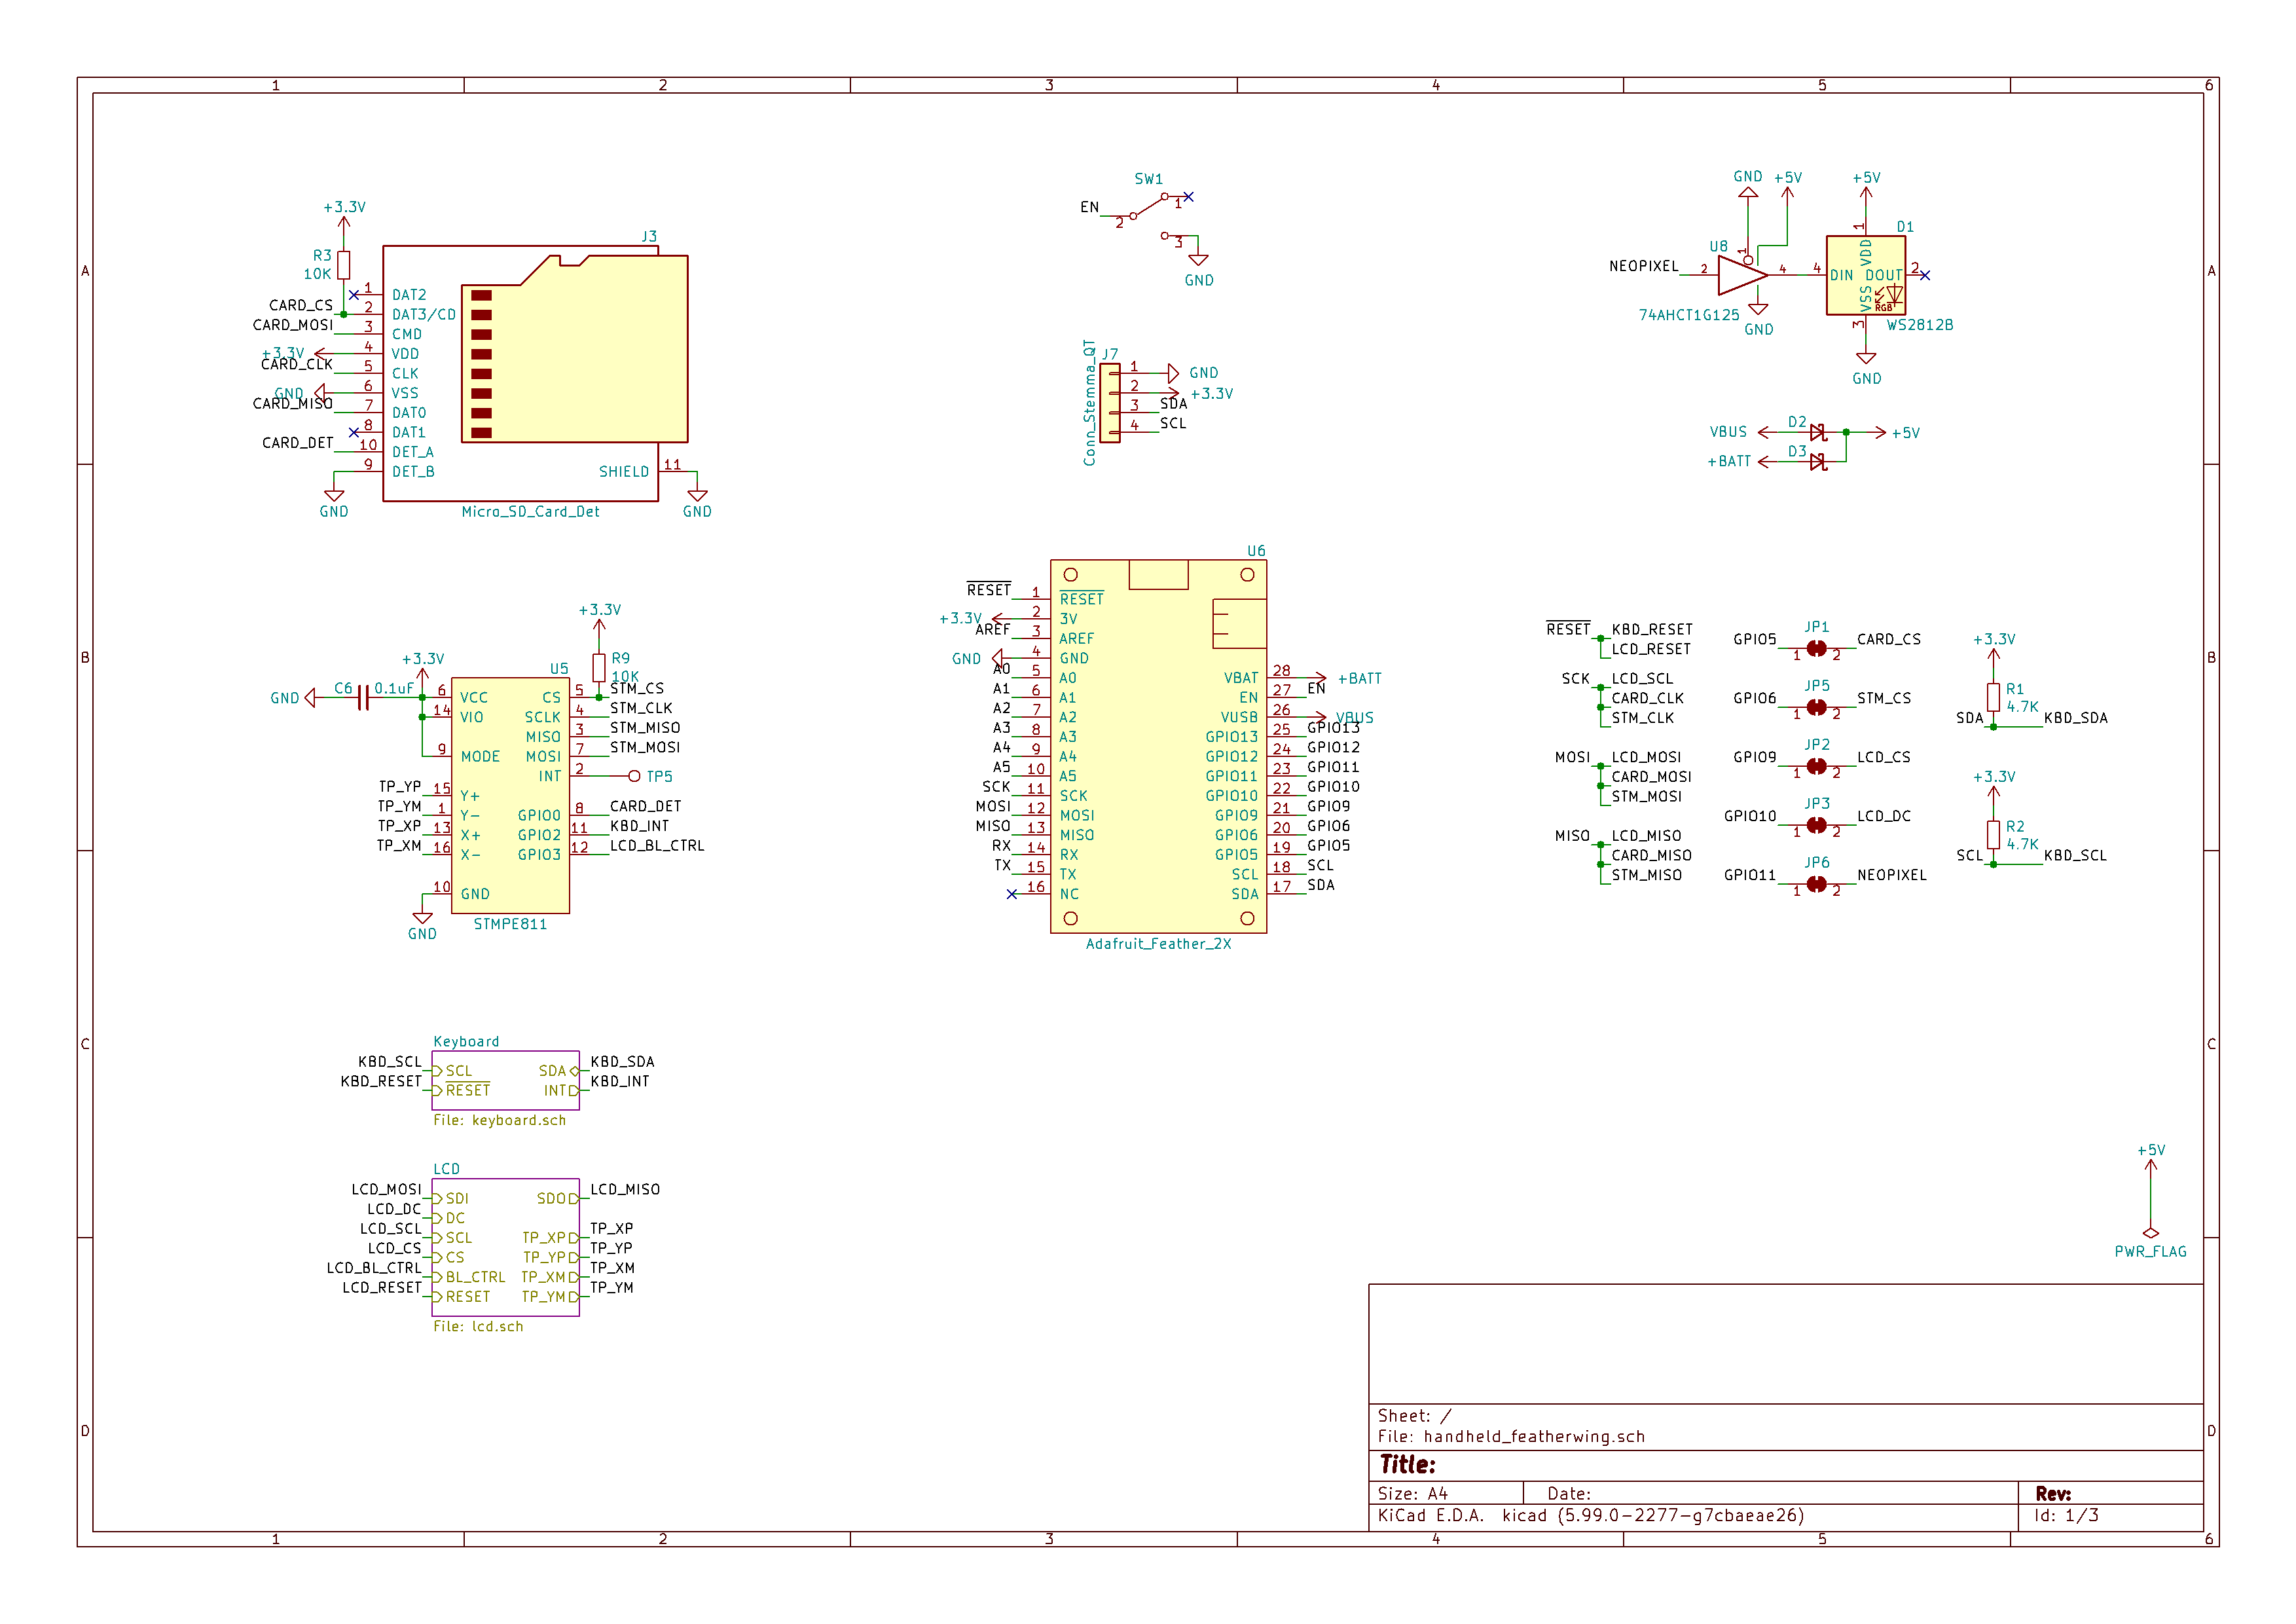Click the KBD_RESET label on Keyboard sheet
Image resolution: width=2296 pixels, height=1624 pixels.
381,1081
